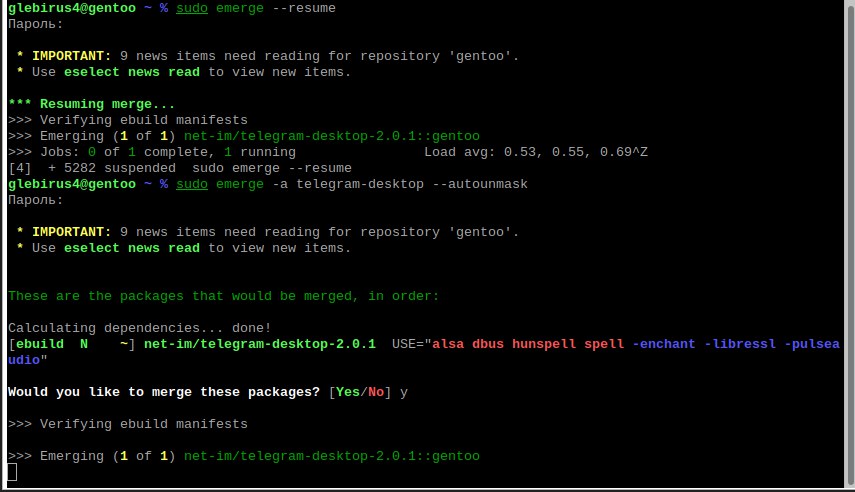Click the underlined sudo before emerge -a telegram-desktop
This screenshot has height=492, width=855.
(x=192, y=184)
